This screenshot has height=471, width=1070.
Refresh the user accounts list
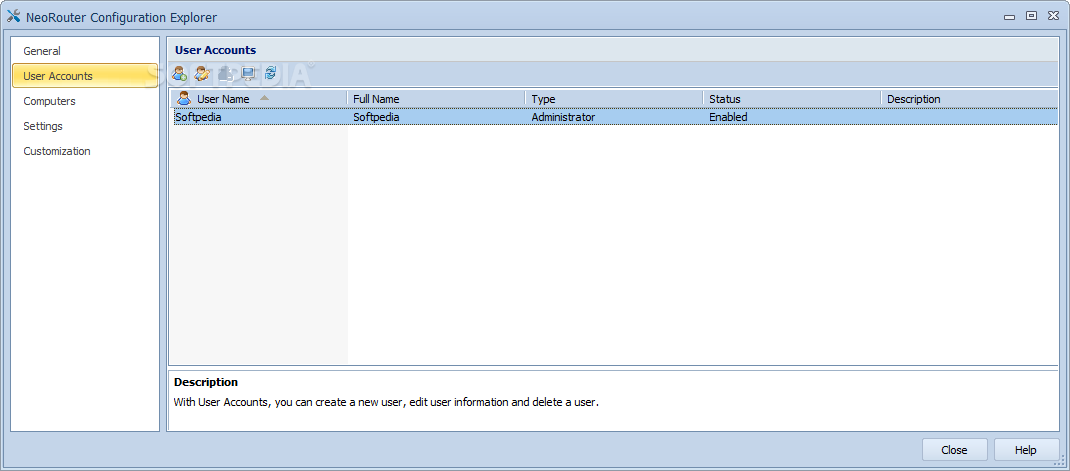[270, 73]
